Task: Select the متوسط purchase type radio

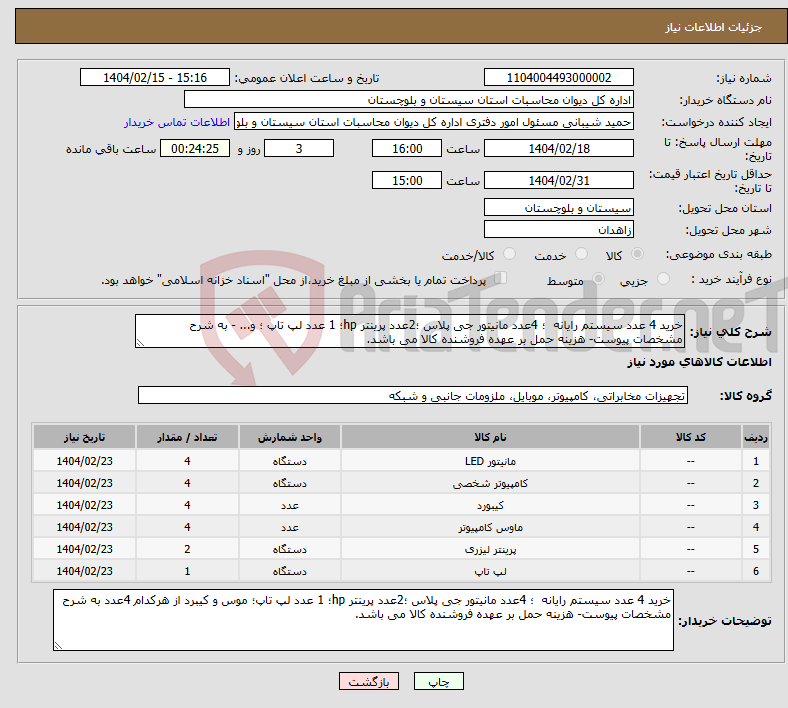Action: click(598, 278)
